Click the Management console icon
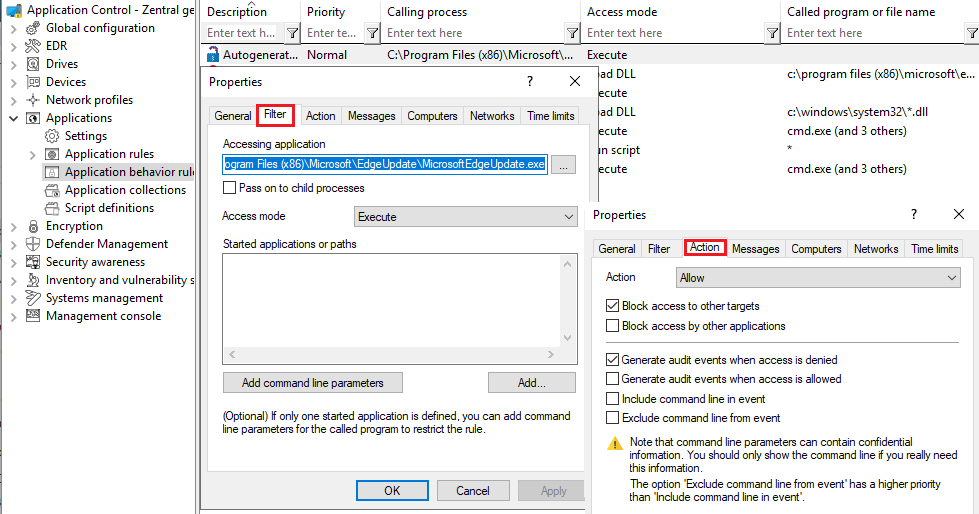Image resolution: width=979 pixels, height=514 pixels. point(32,316)
